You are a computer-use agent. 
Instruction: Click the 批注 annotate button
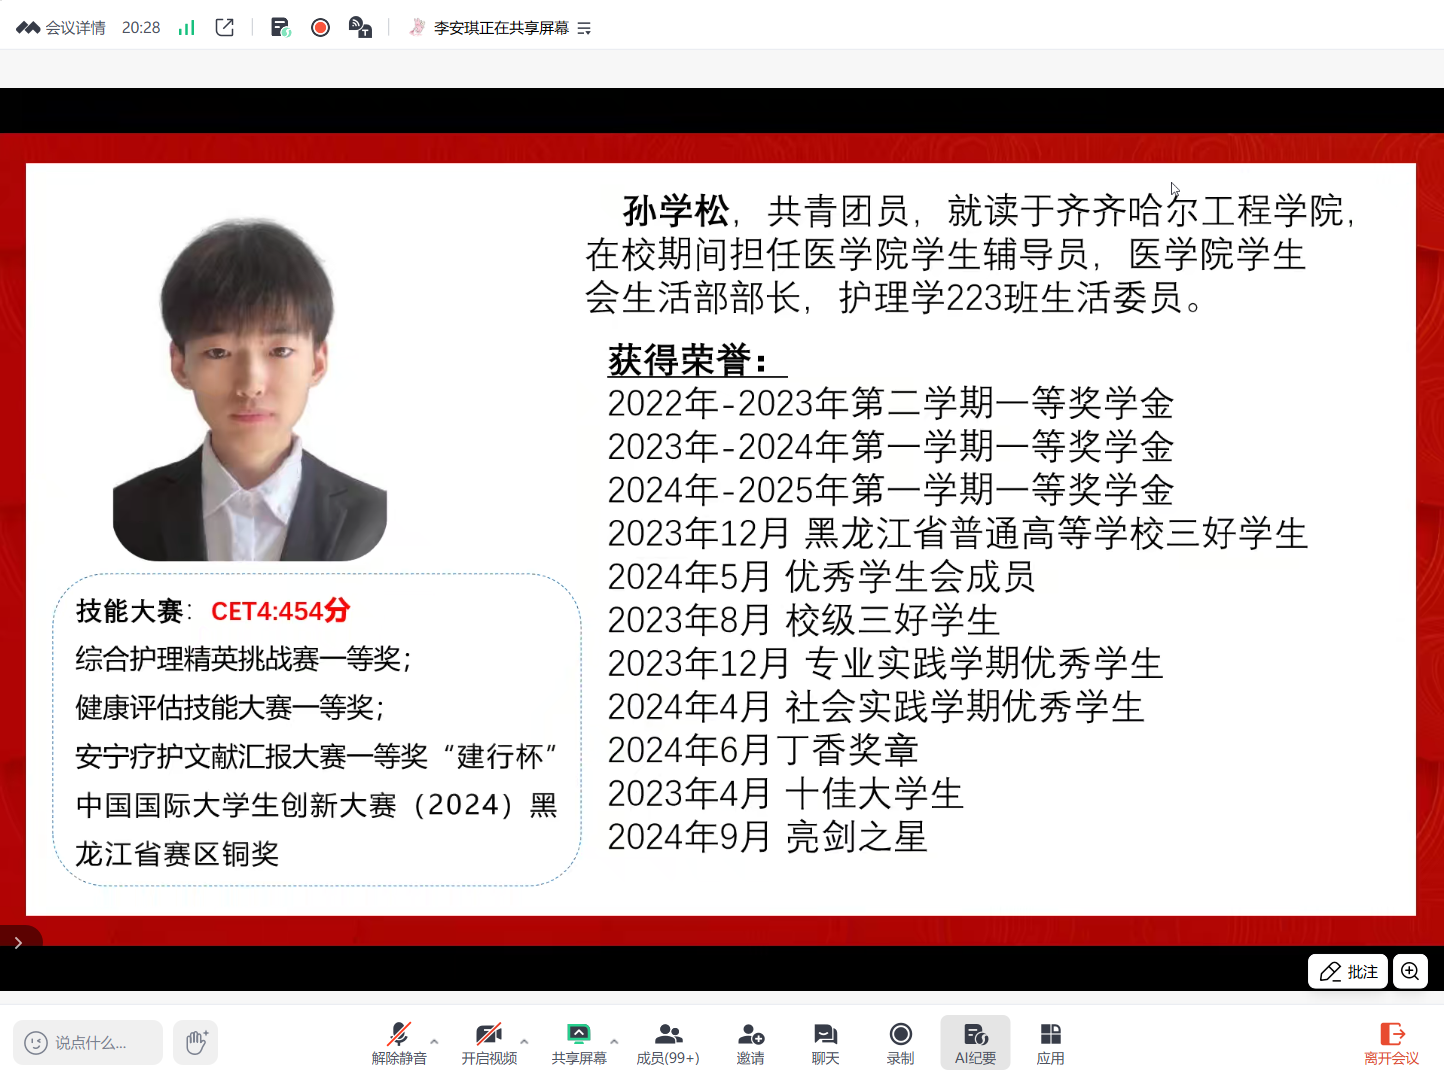(x=1348, y=971)
